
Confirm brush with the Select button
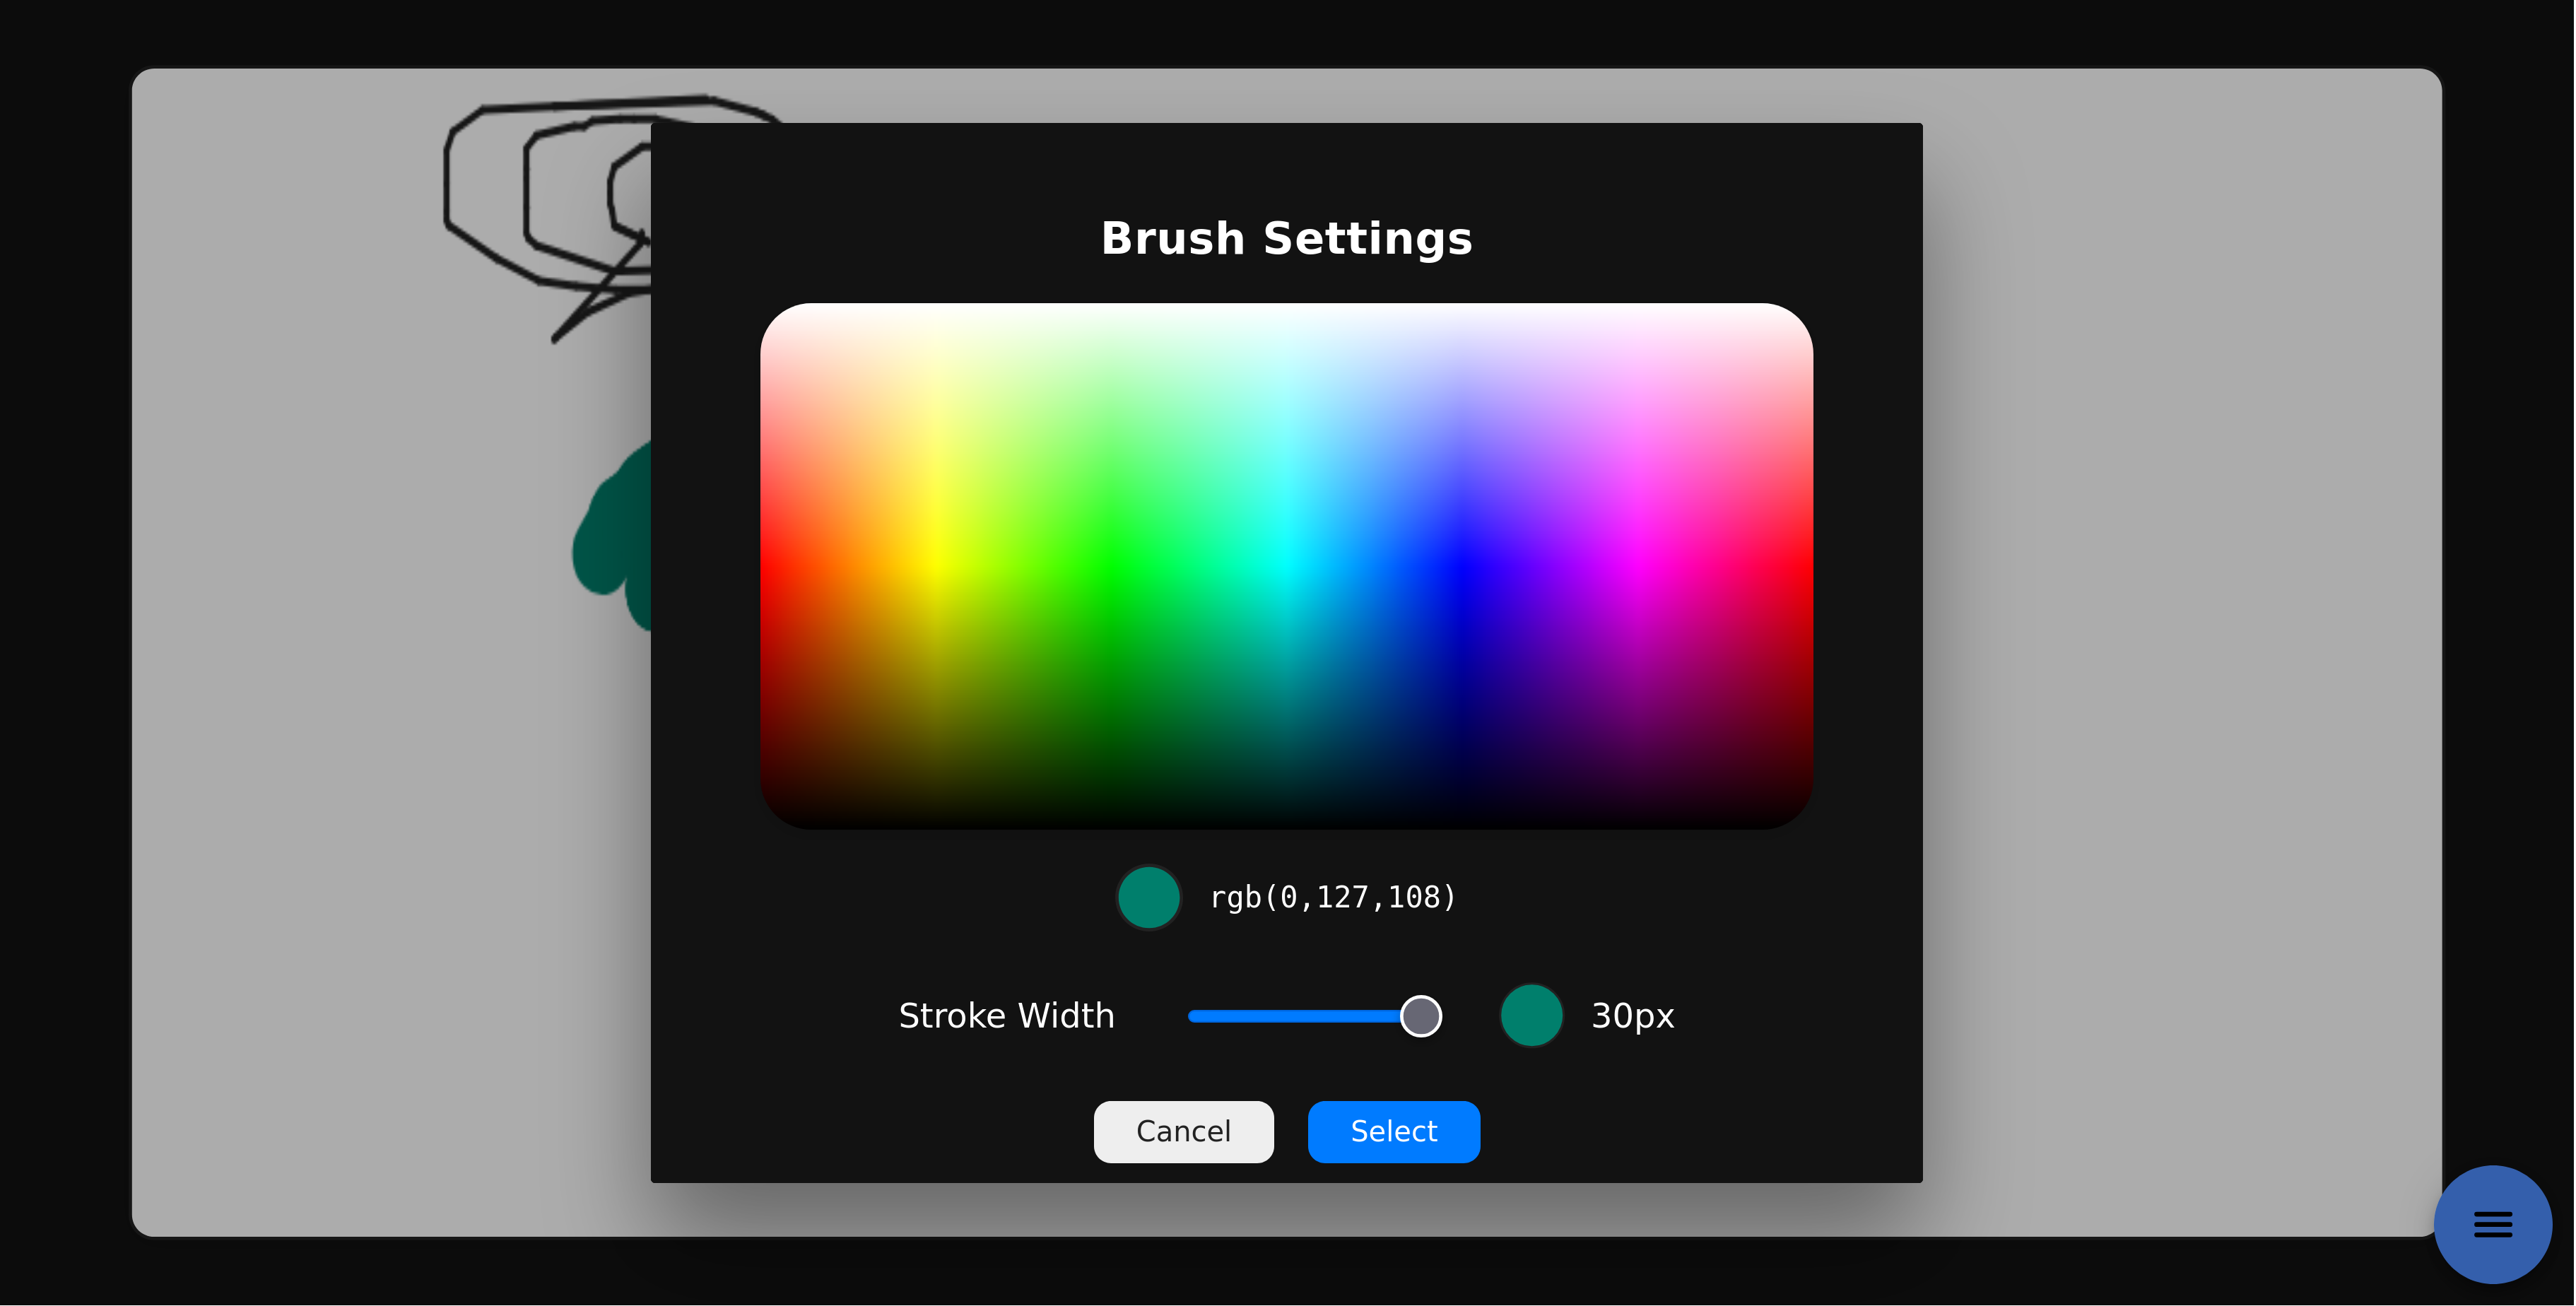pos(1393,1131)
